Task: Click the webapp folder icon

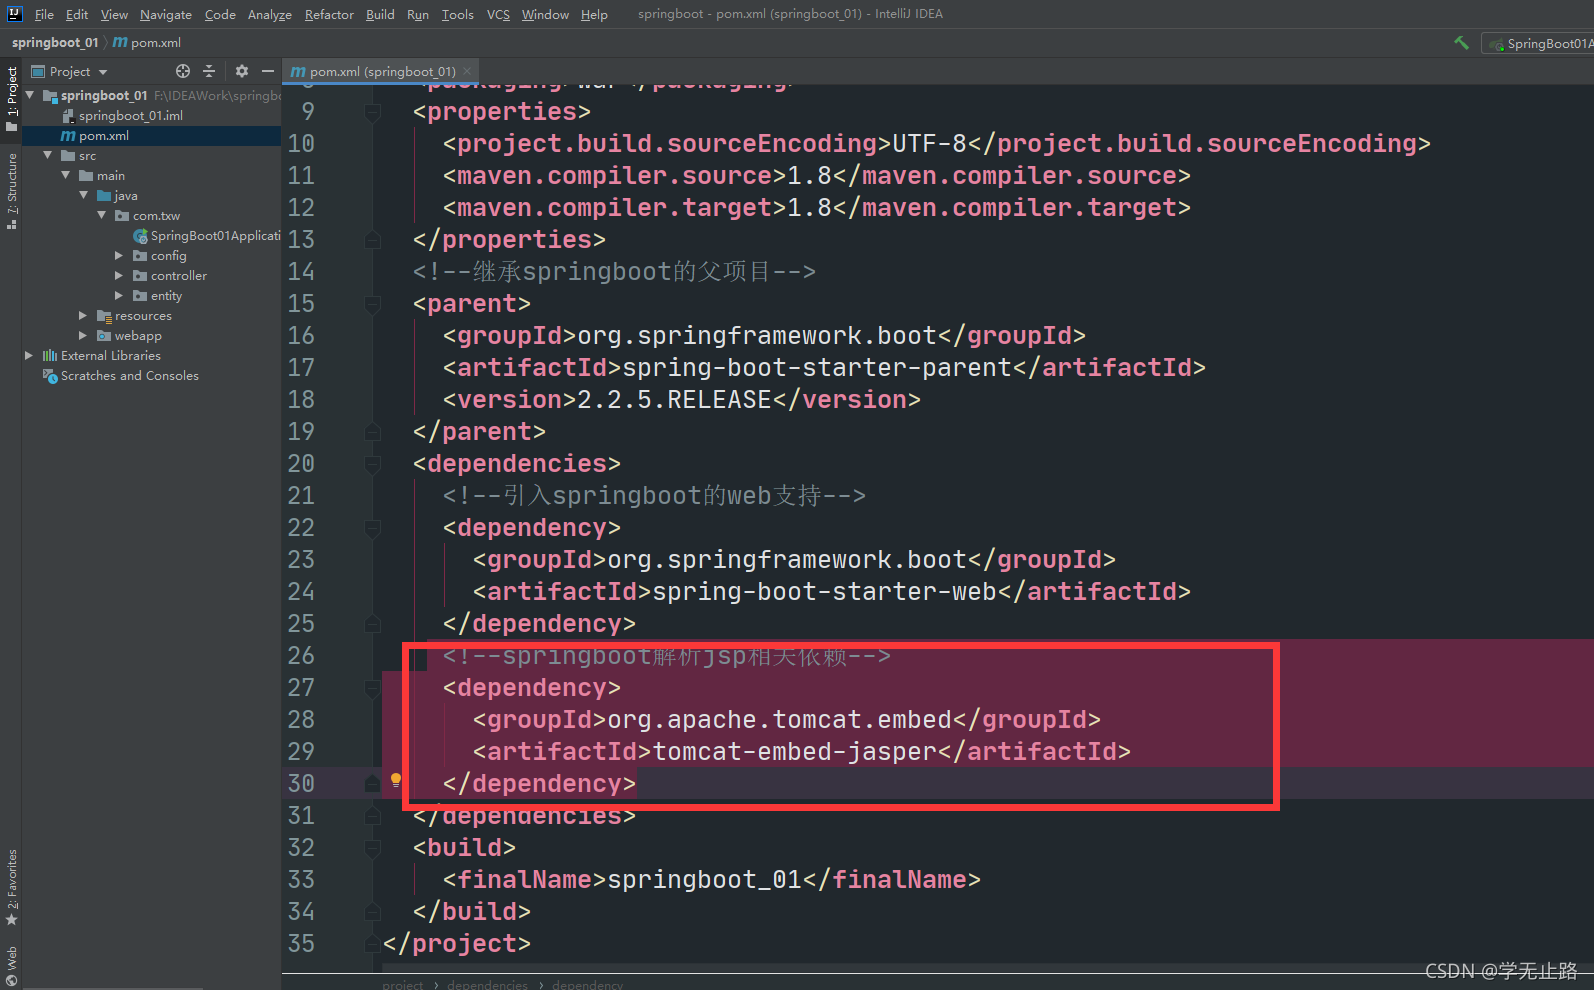Action: [x=104, y=336]
